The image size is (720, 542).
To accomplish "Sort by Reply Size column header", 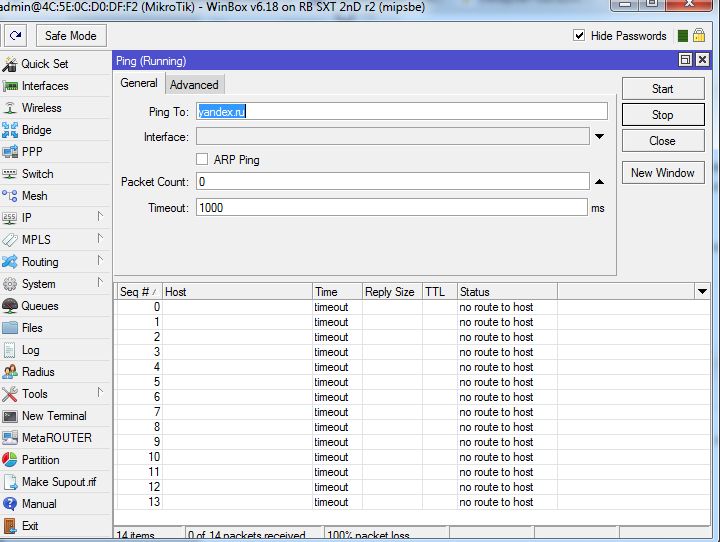I will pos(392,292).
